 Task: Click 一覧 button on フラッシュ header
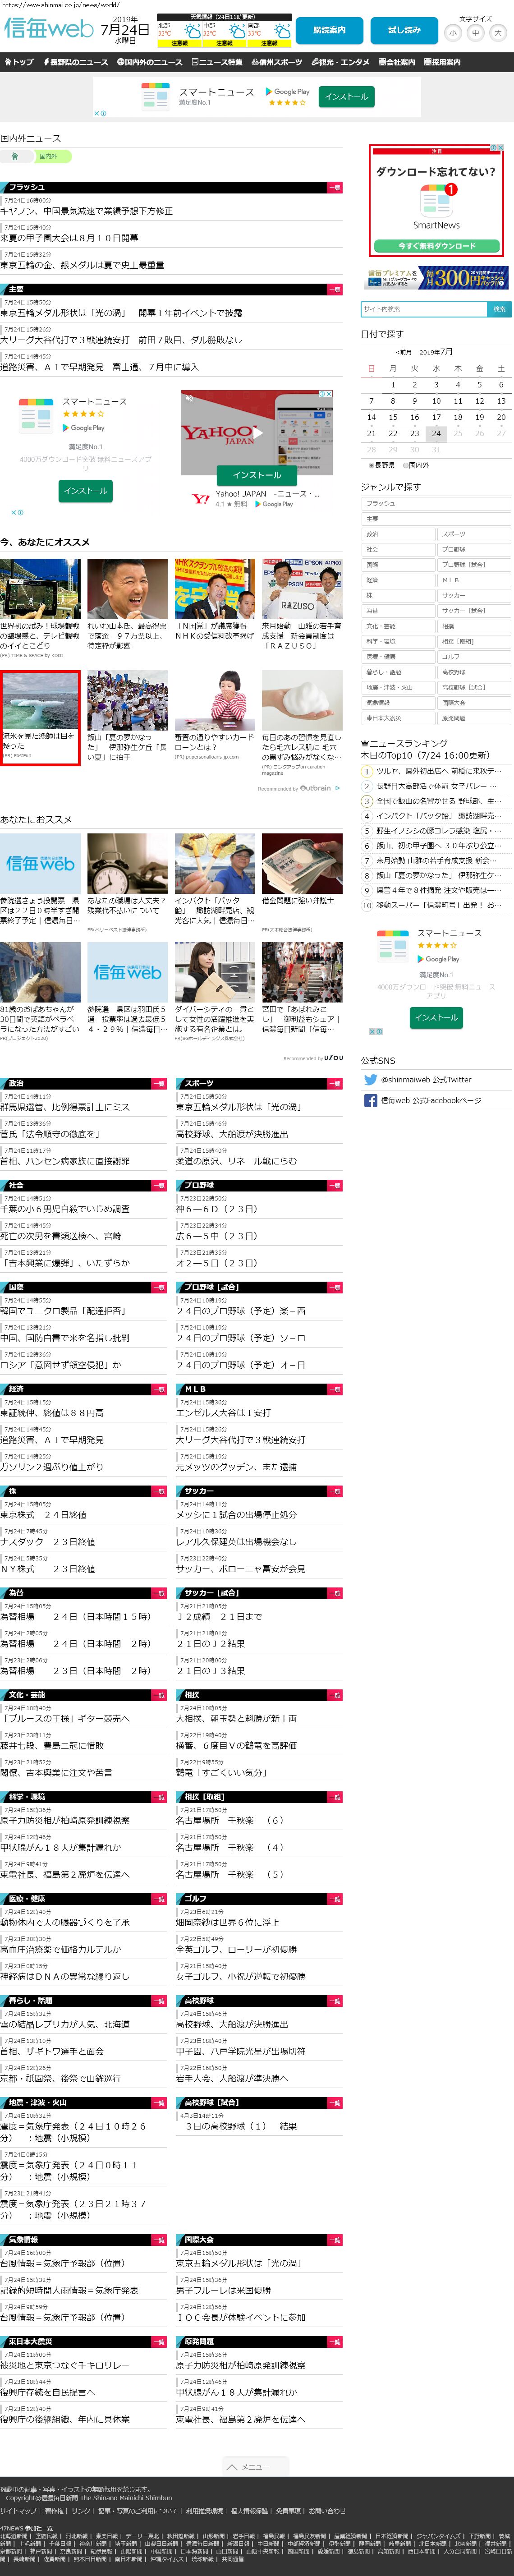335,187
